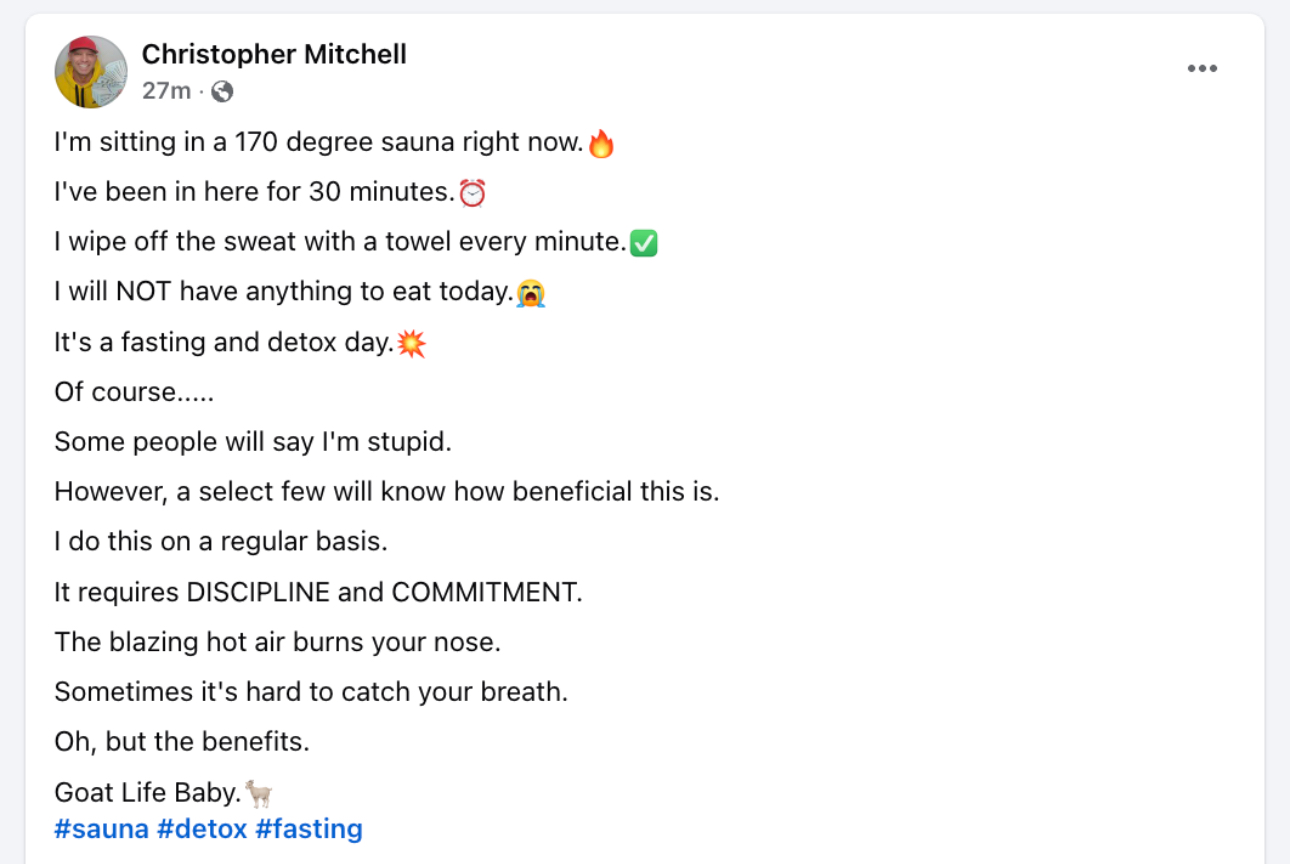This screenshot has width=1290, height=864.
Task: Follow the #fasting hashtag
Action: point(309,829)
